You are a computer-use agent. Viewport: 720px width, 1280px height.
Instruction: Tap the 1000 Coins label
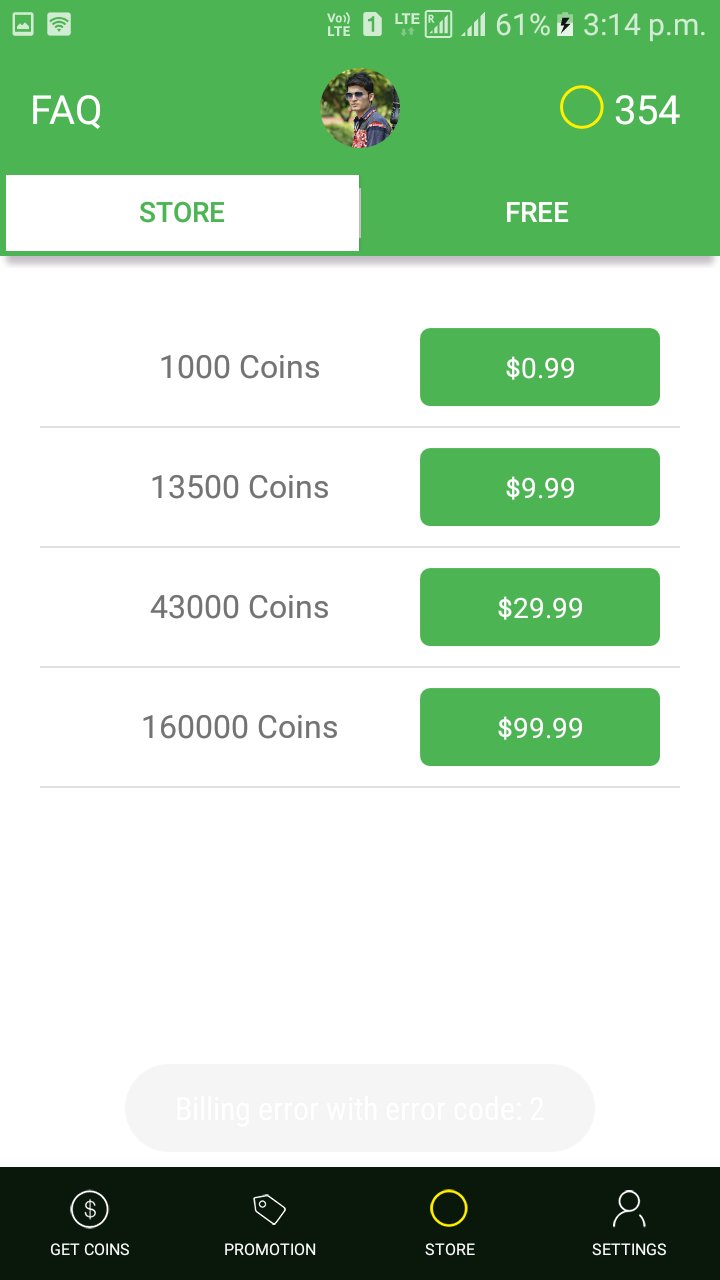[x=240, y=367]
